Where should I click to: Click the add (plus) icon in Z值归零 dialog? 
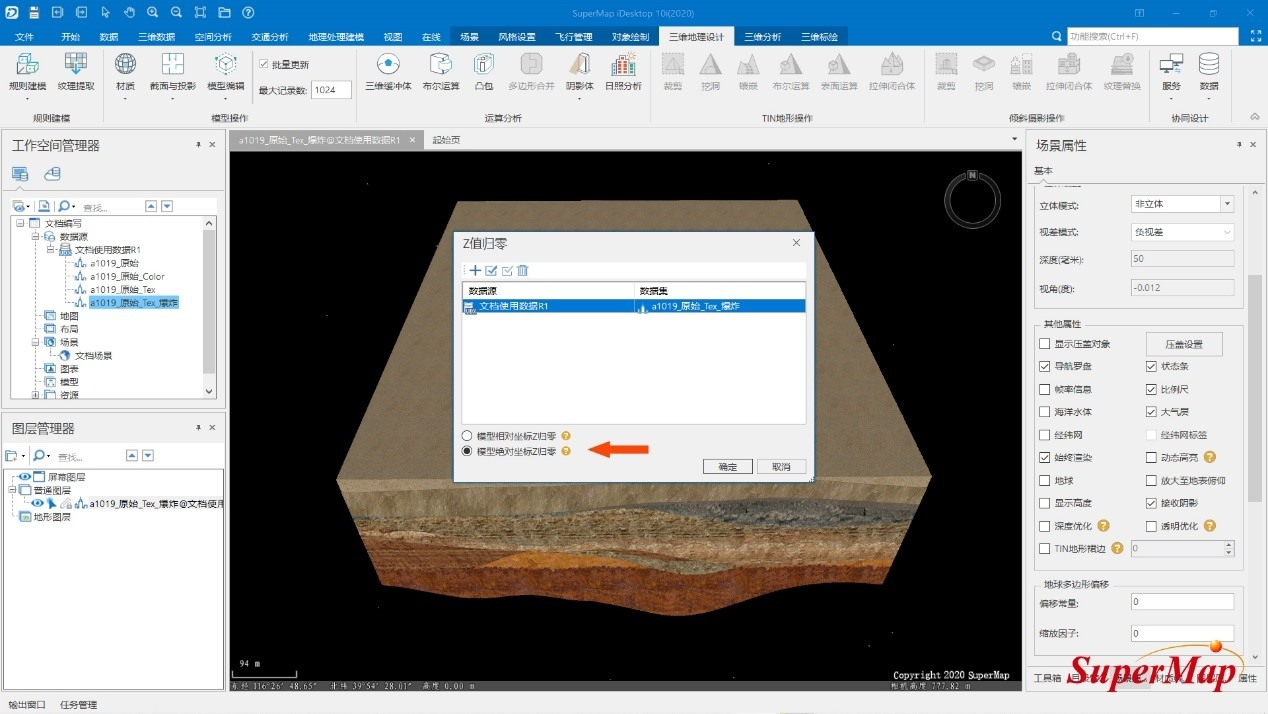(475, 271)
